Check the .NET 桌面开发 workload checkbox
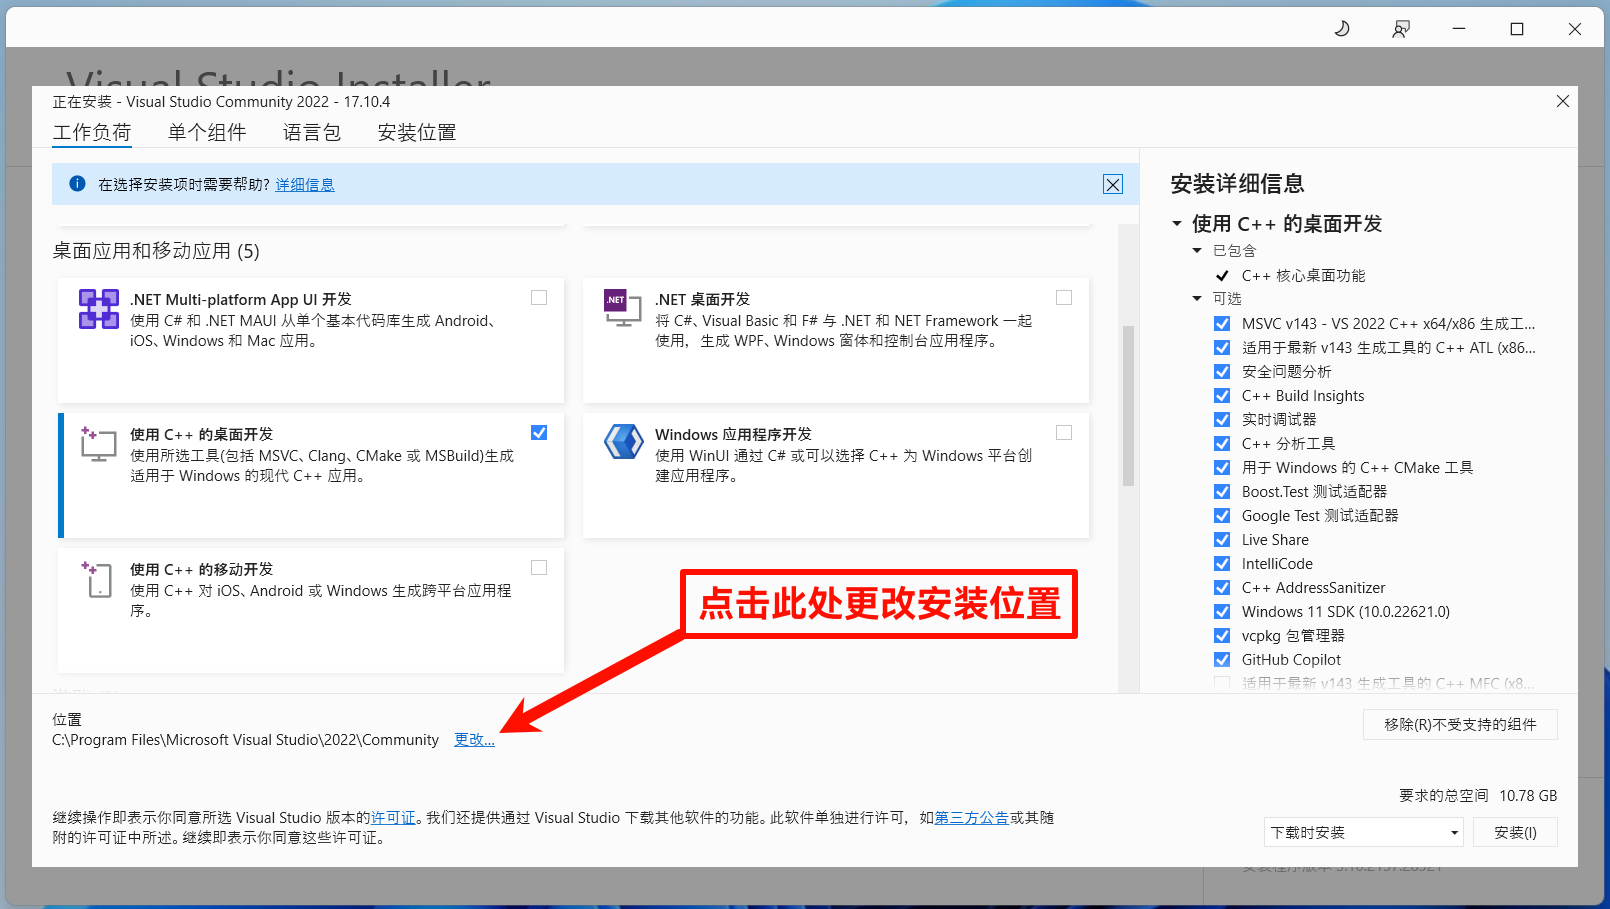This screenshot has width=1610, height=909. pyautogui.click(x=1064, y=298)
